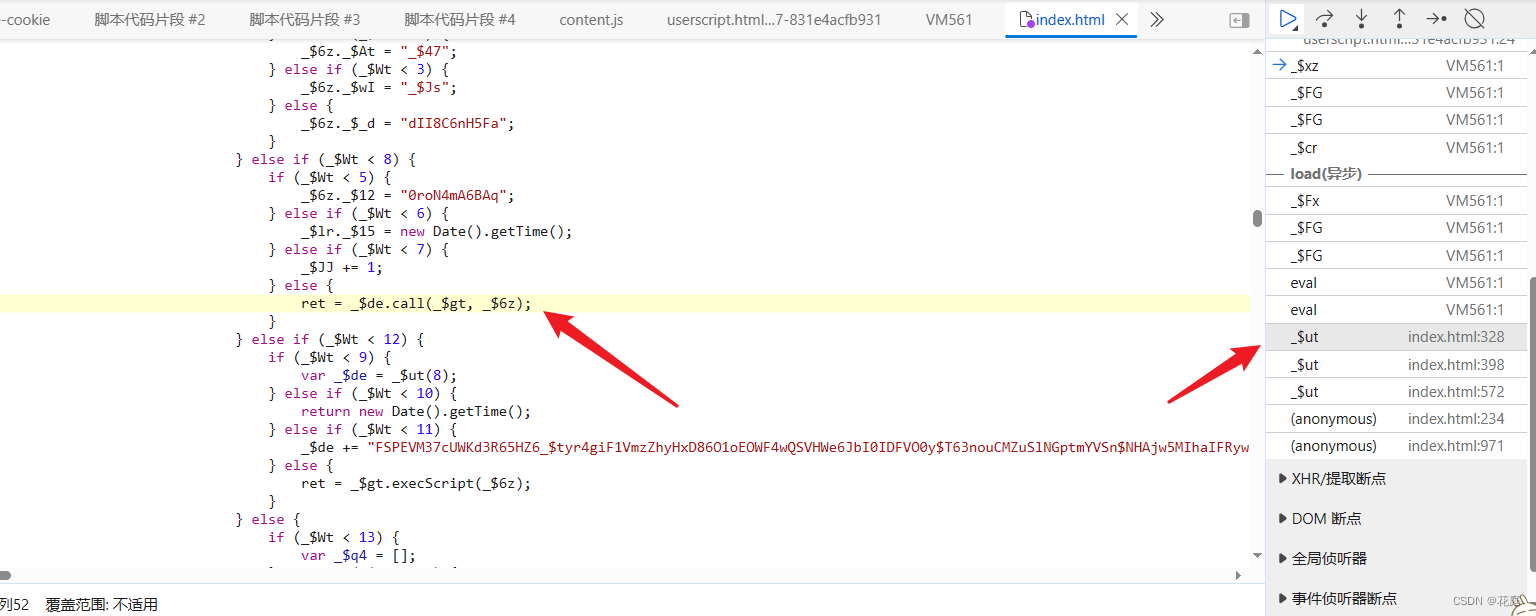The height and width of the screenshot is (616, 1536).
Task: Select _$ut frame at index.html:398
Action: point(1397,365)
